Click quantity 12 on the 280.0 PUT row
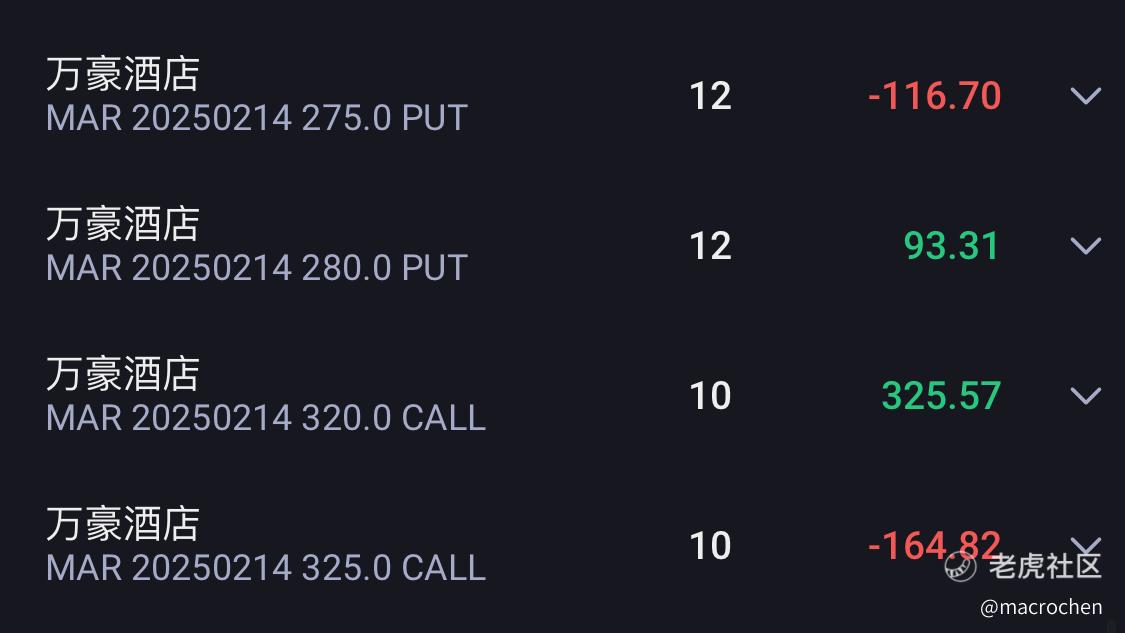Screen dimensions: 1125x633 tap(710, 246)
